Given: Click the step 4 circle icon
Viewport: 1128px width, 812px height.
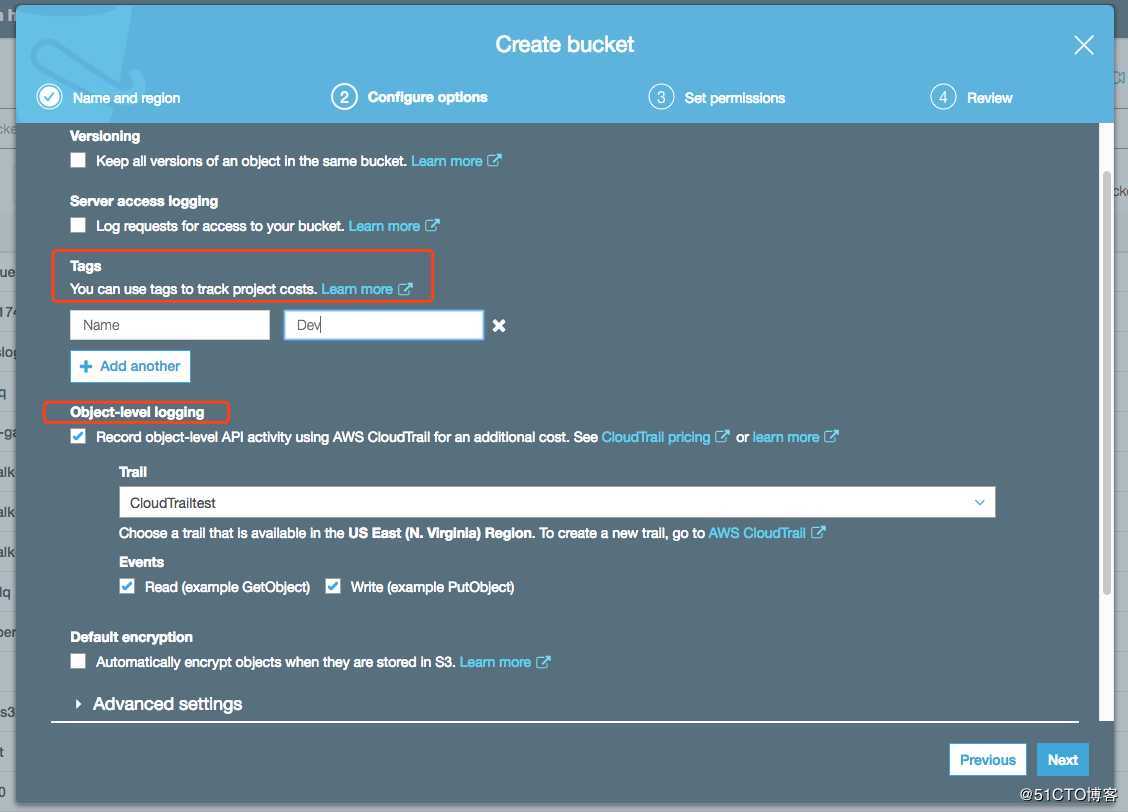Looking at the screenshot, I should click(x=942, y=96).
